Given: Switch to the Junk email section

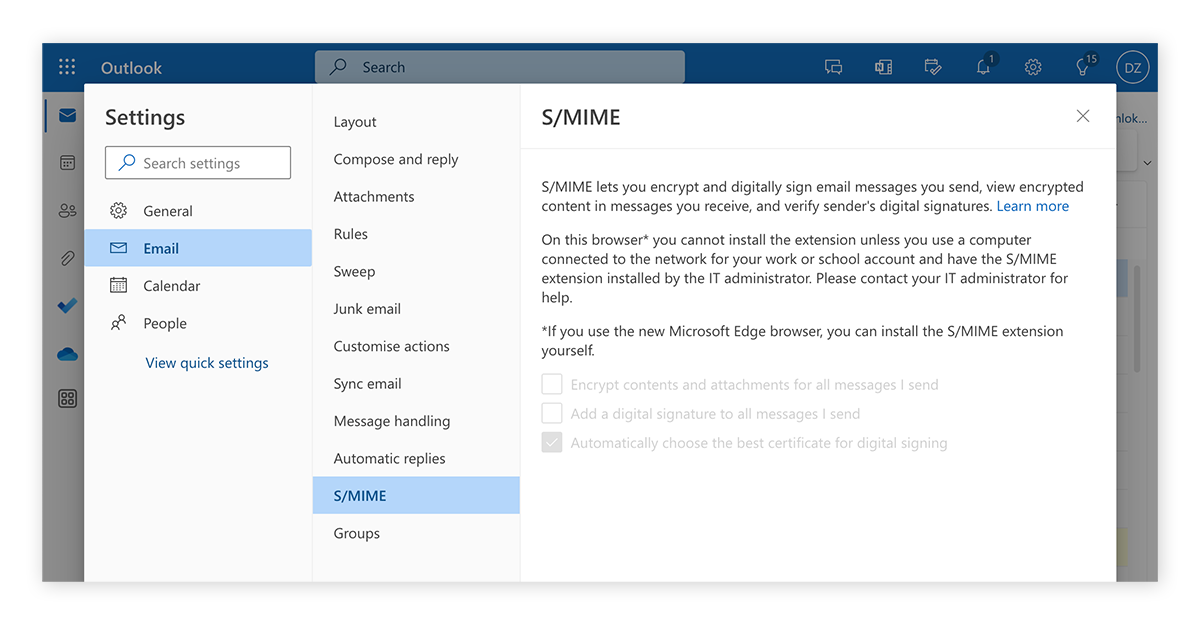Looking at the screenshot, I should (367, 308).
